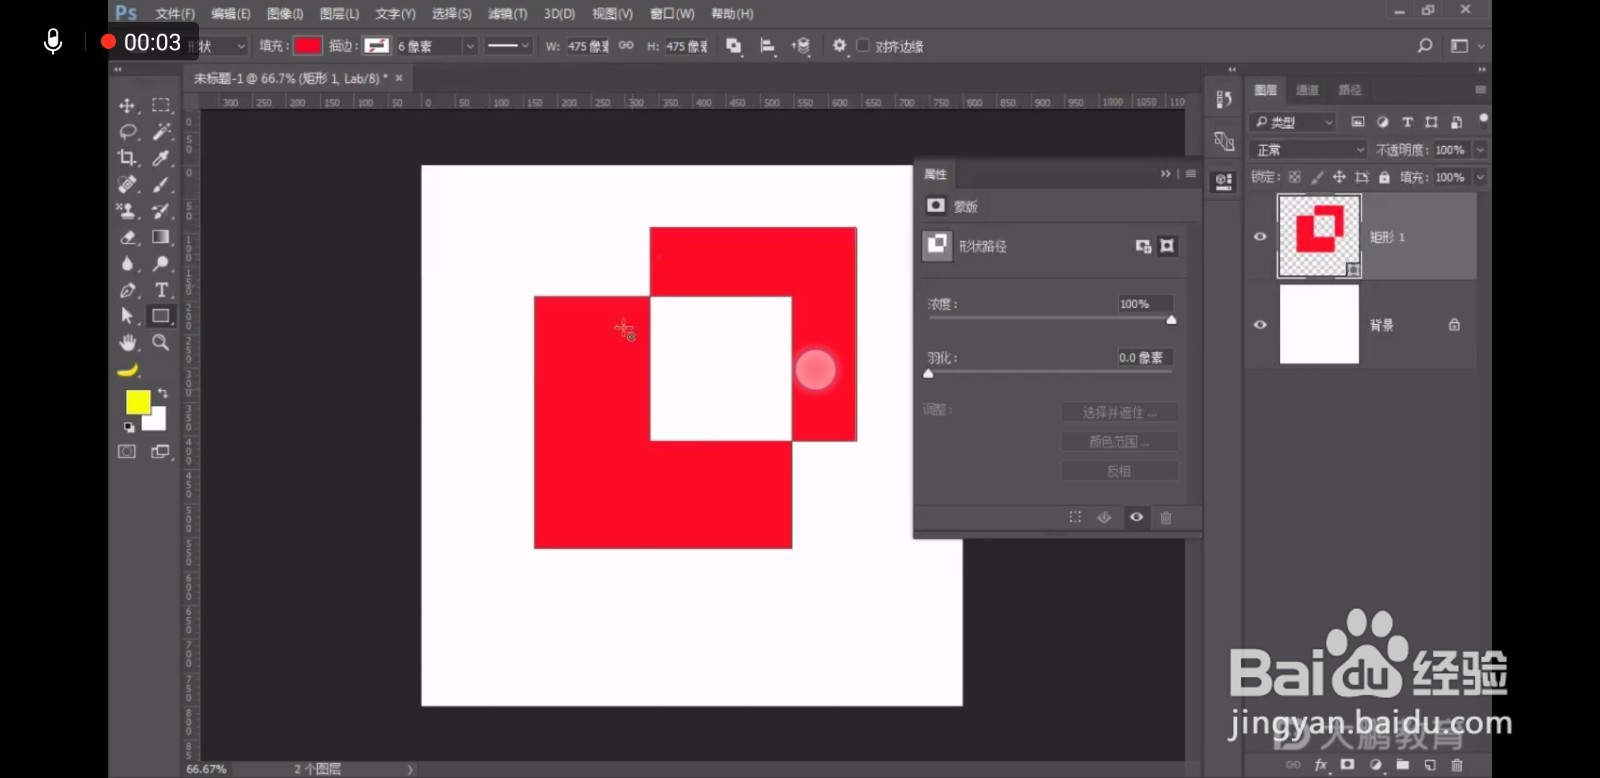Open the History panel icon
This screenshot has height=778, width=1600.
1223,99
